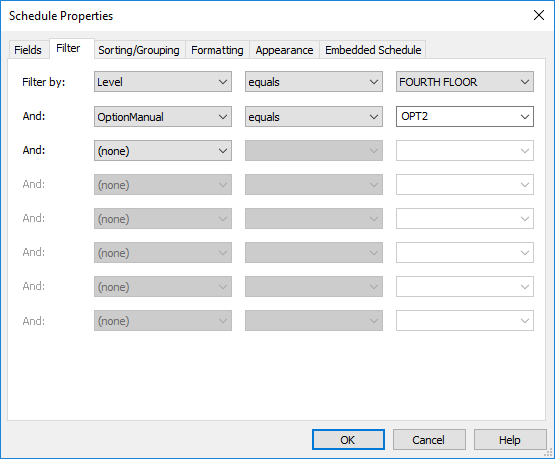Expand the Level filter field dropdown
Screen dimensions: 555x459
(x=163, y=82)
